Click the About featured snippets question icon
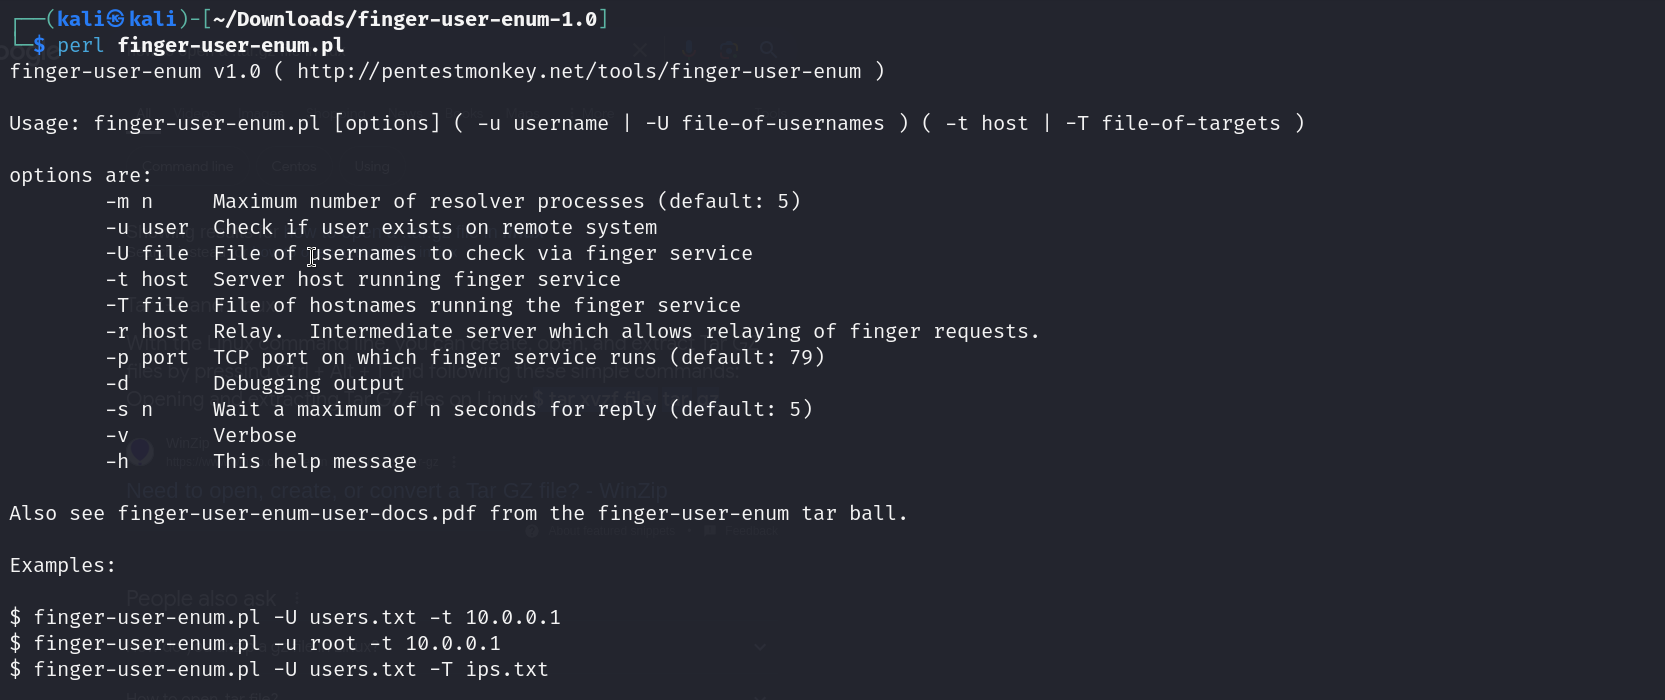 pyautogui.click(x=532, y=531)
